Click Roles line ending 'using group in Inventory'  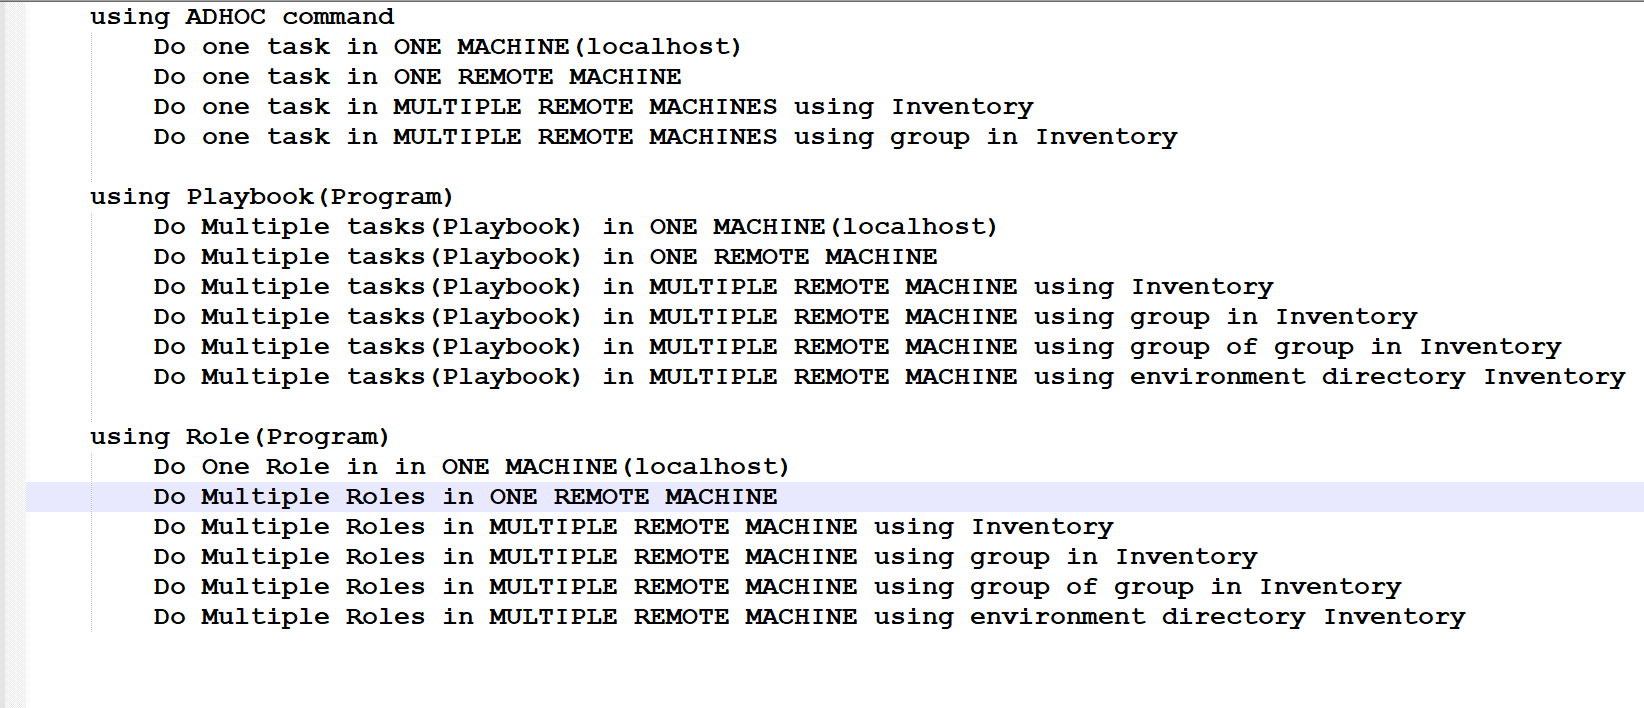pos(705,557)
